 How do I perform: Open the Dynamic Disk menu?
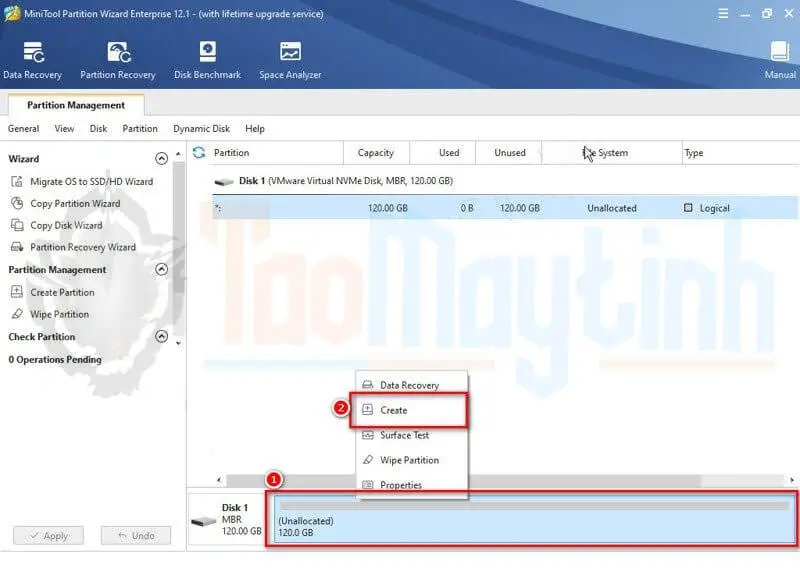tap(201, 129)
